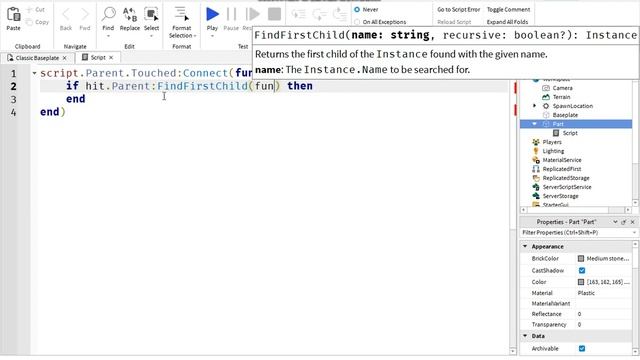Click the Step Into debugger icon
The width and height of the screenshot is (640, 360).
pyautogui.click(x=298, y=14)
